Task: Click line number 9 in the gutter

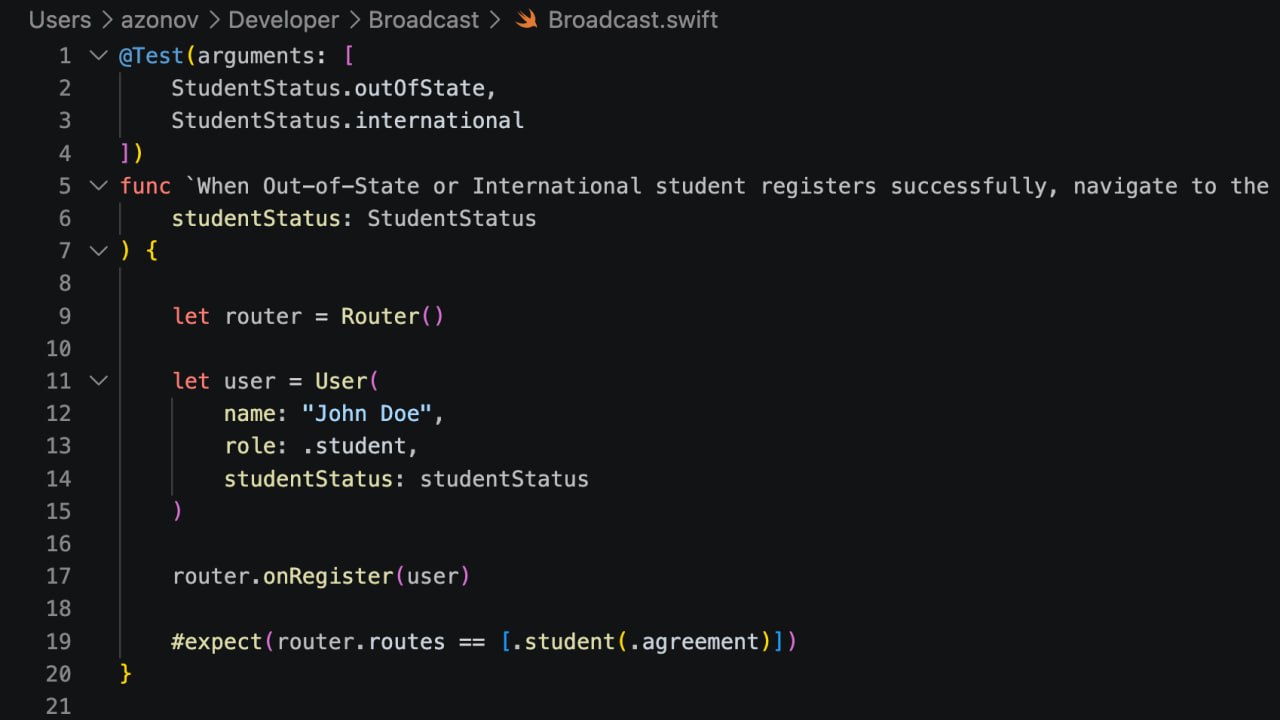Action: 65,316
